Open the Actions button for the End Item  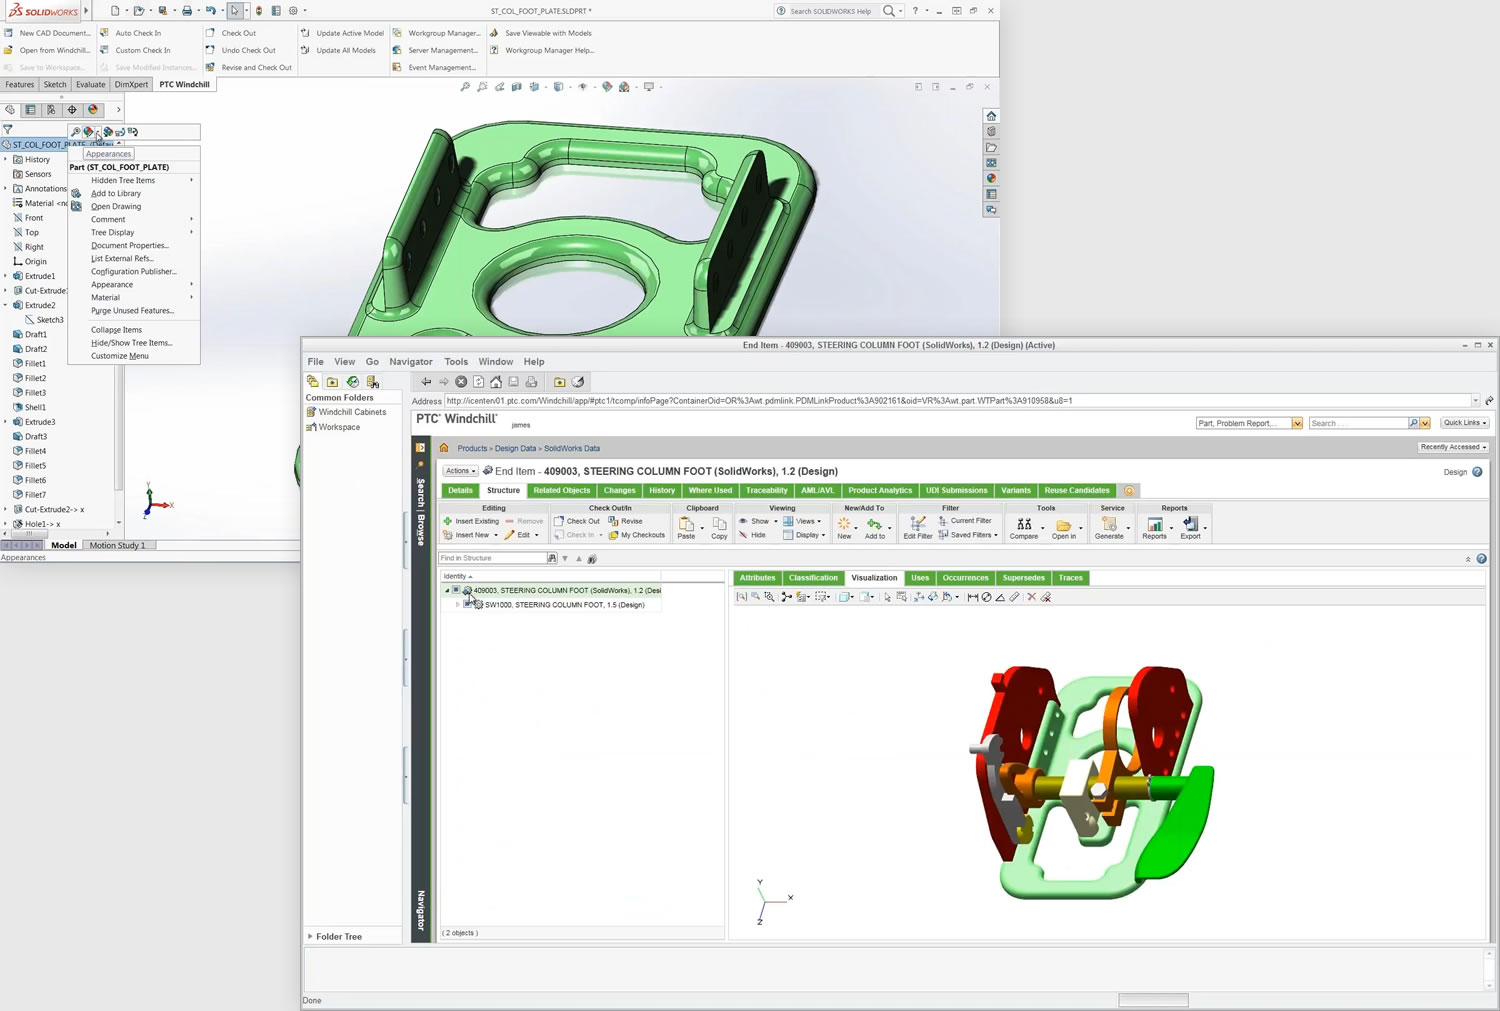pyautogui.click(x=460, y=471)
